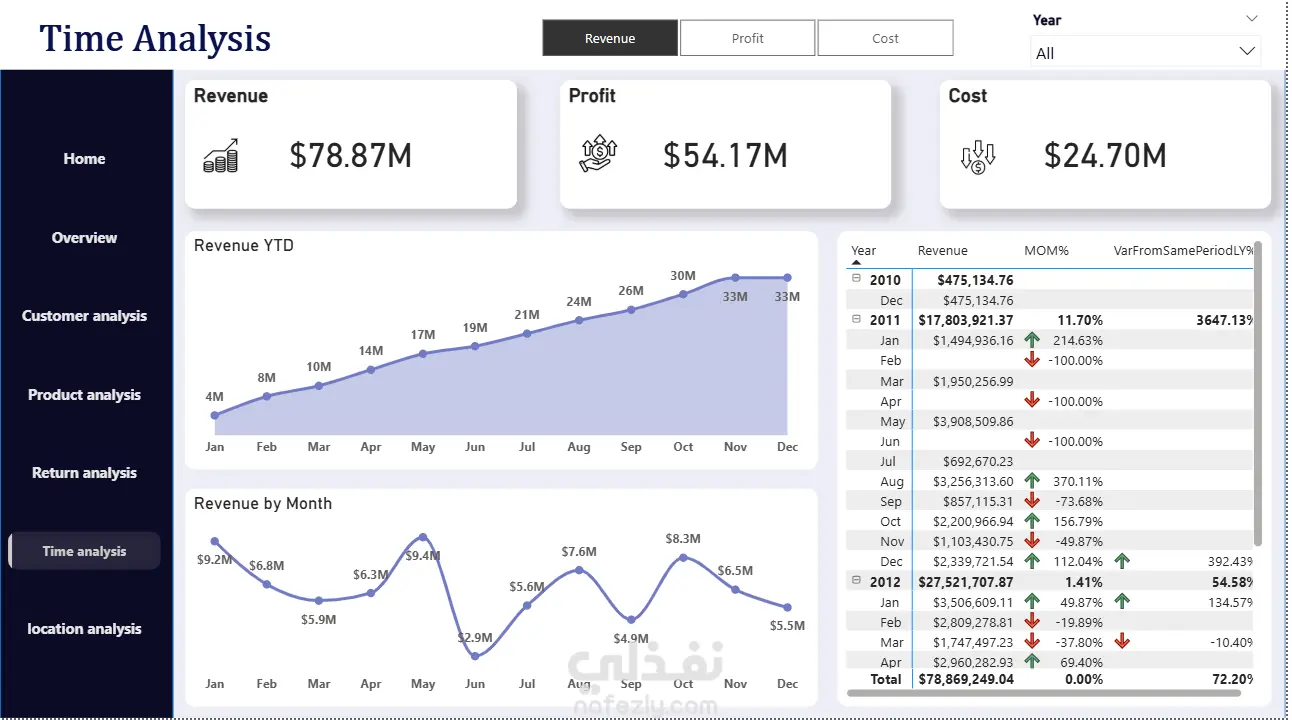Click the sort arrow under the Year column header
The height and width of the screenshot is (720, 1292).
[857, 263]
